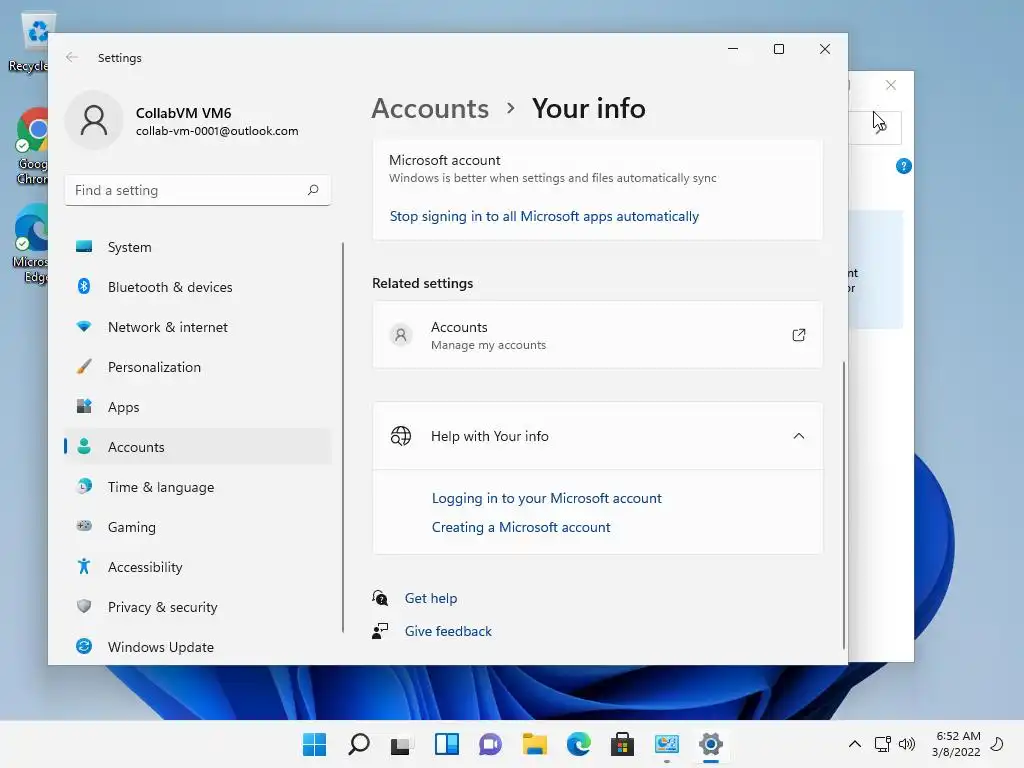Open Accessibility settings

tap(198, 567)
